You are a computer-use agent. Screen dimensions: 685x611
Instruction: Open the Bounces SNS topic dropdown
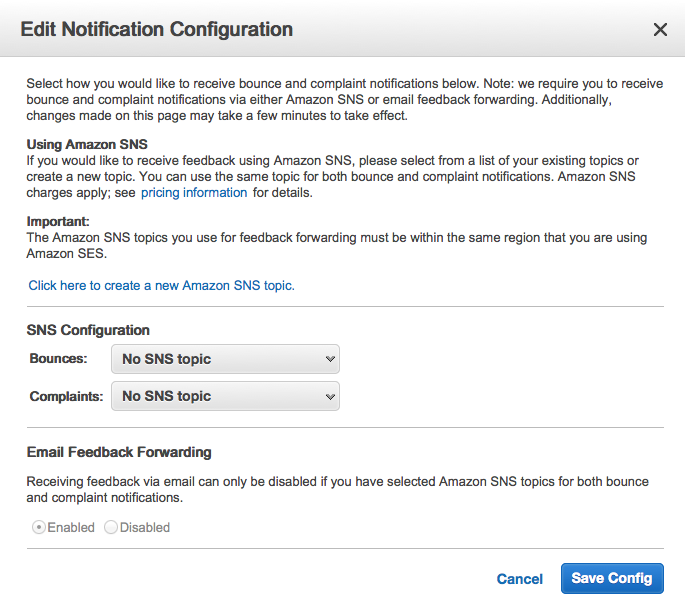click(x=225, y=359)
